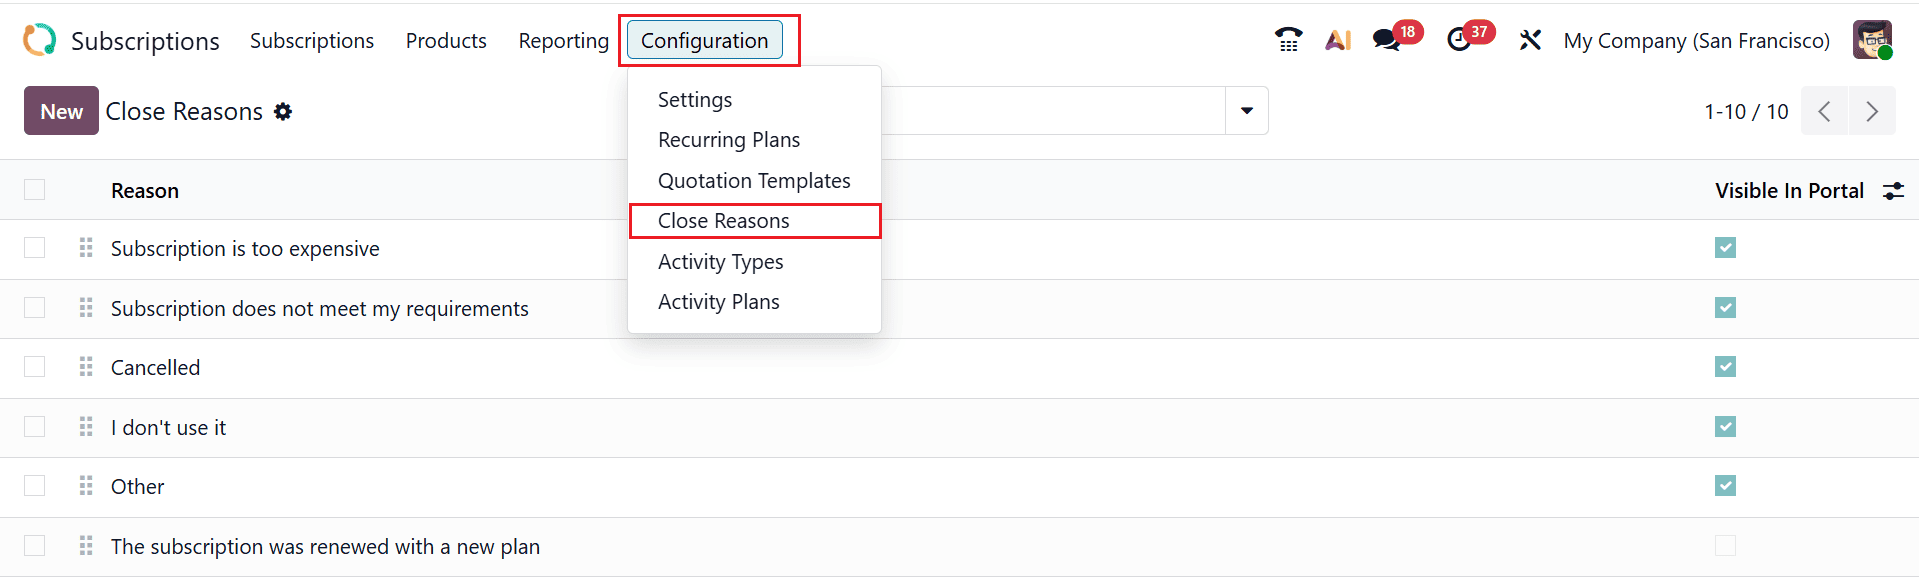Open the Discuss messages icon

coord(1387,41)
